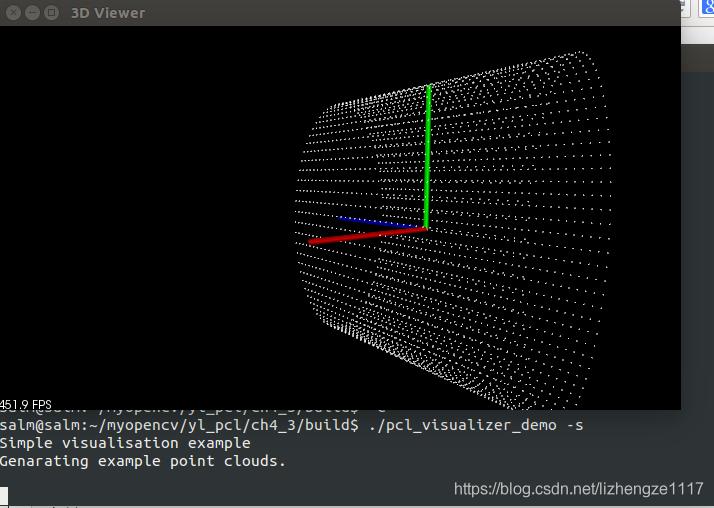
Task: Click the 'Genarating example point clouds.' line
Action: (143, 461)
